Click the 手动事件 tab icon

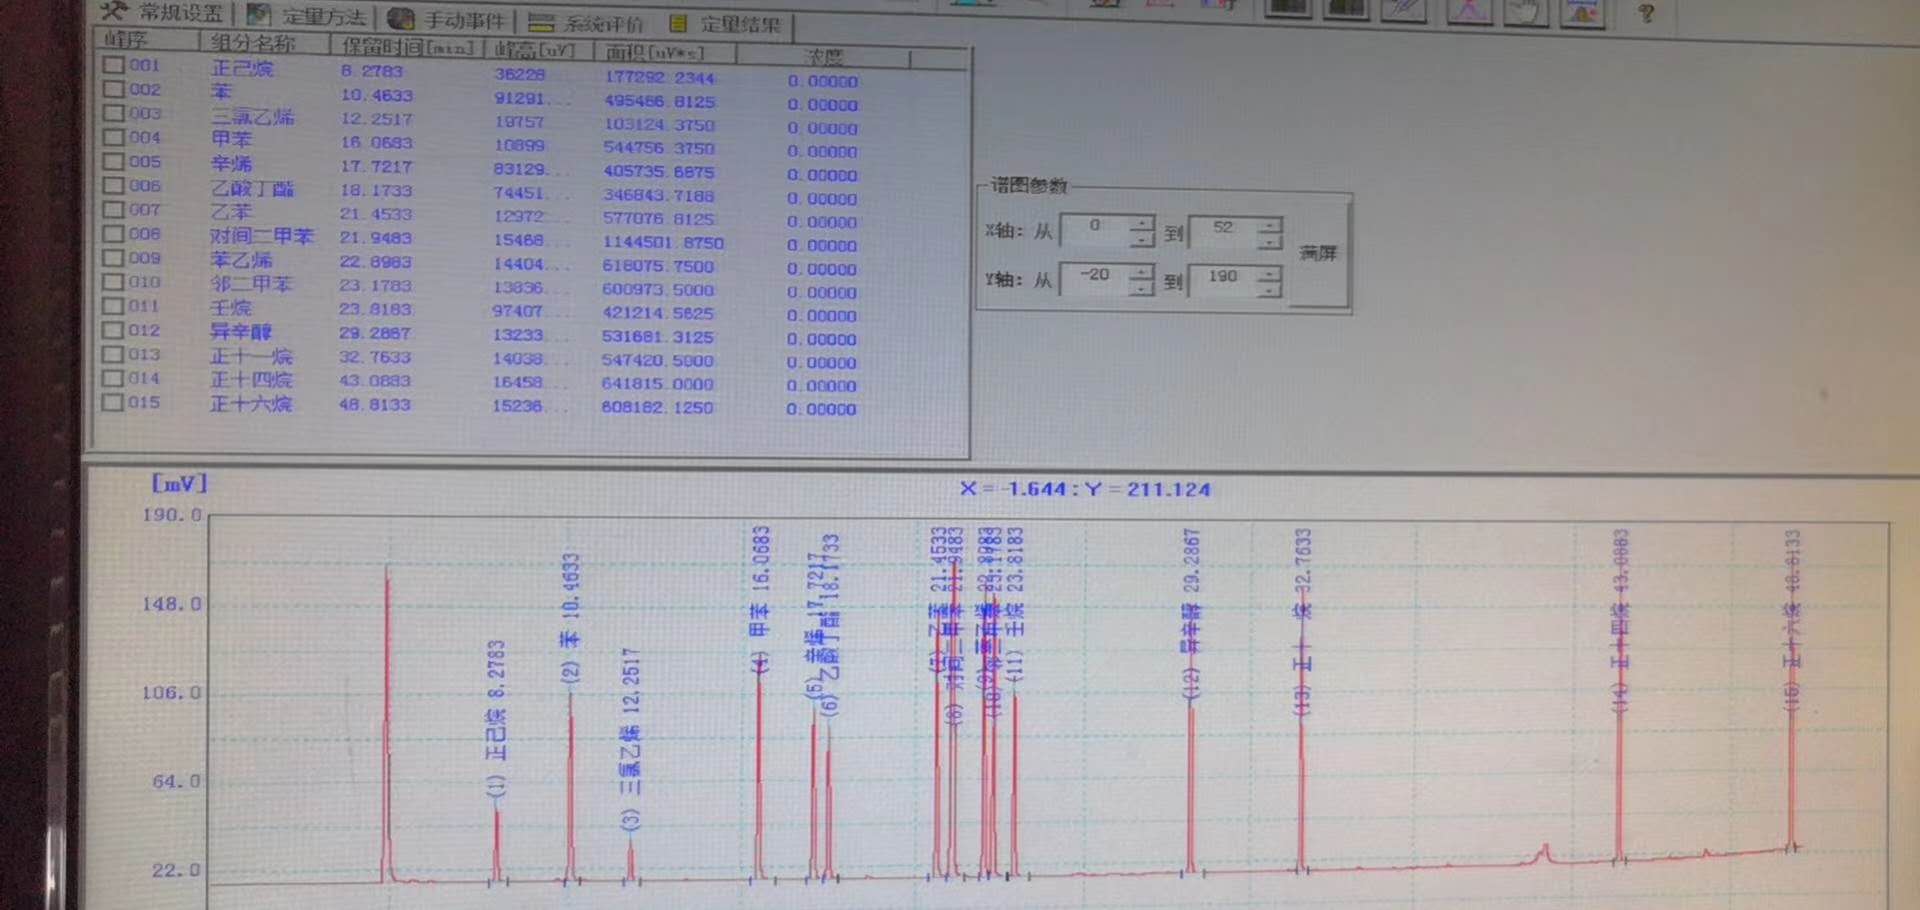coord(400,19)
